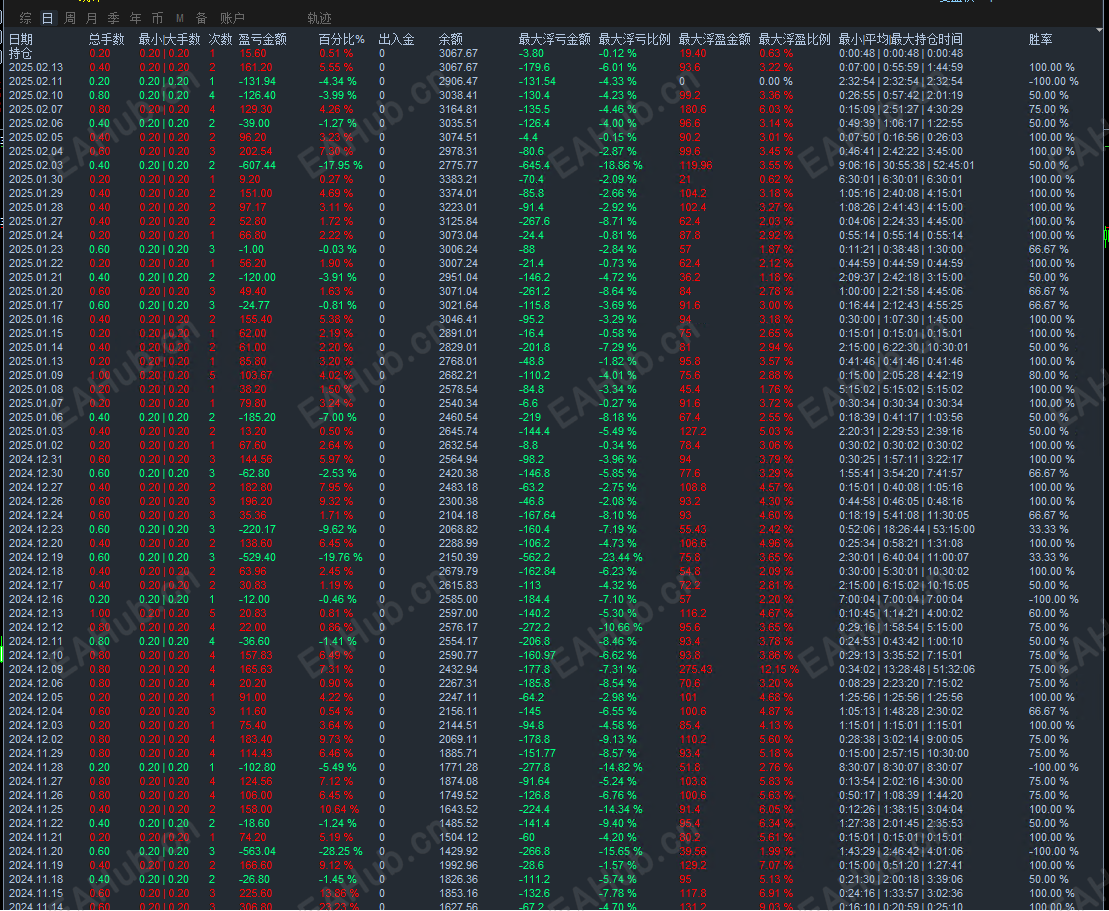Open the 周 weekly tab

[x=69, y=18]
